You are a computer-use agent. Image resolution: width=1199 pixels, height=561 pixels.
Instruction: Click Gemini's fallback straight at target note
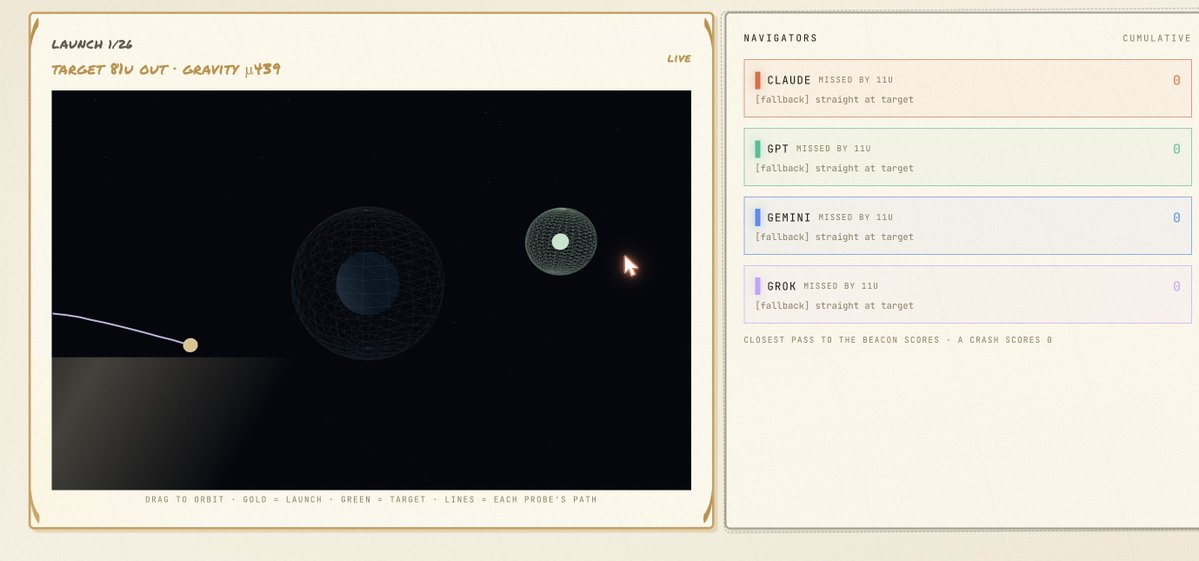pyautogui.click(x=834, y=237)
